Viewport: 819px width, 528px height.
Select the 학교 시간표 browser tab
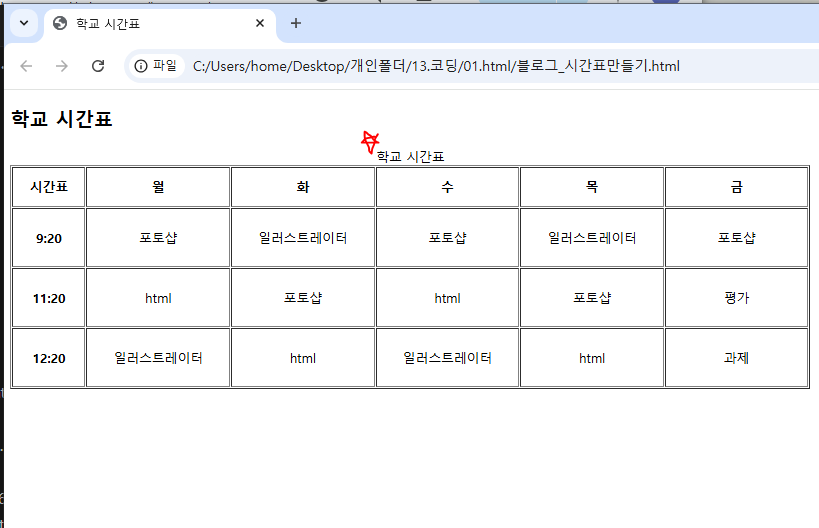coord(160,24)
